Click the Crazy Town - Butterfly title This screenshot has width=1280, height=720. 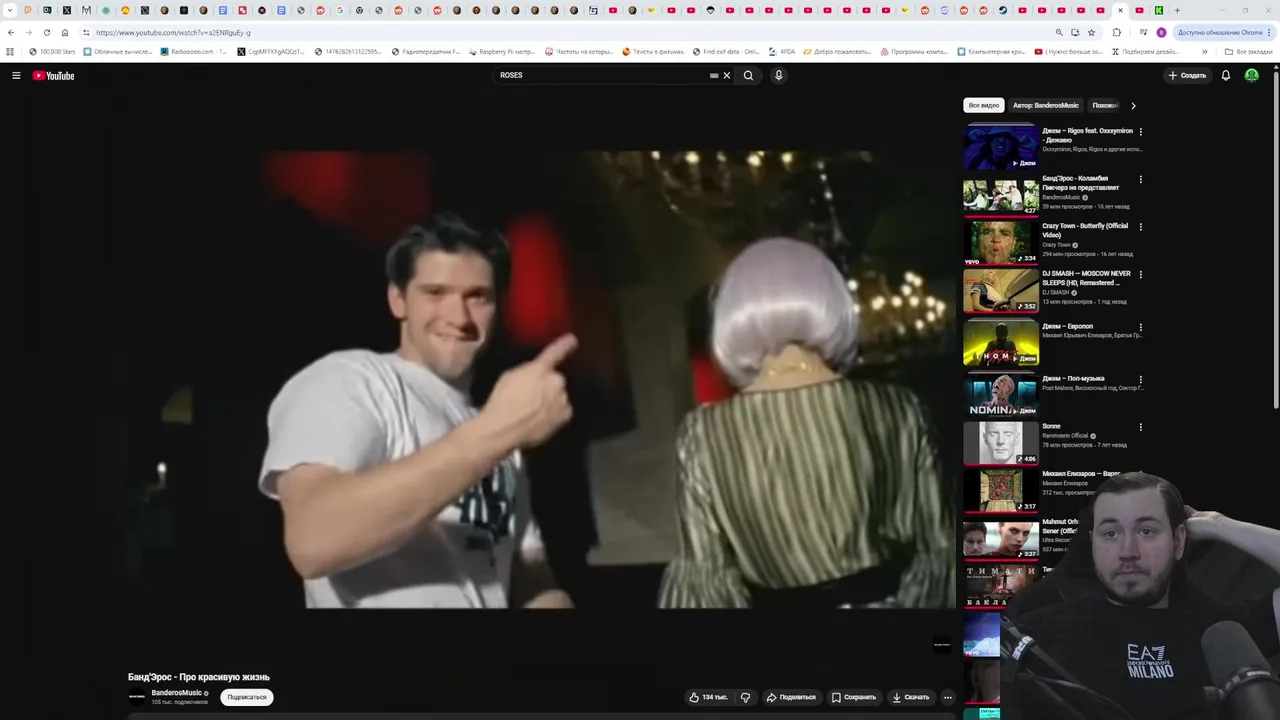coord(1085,230)
